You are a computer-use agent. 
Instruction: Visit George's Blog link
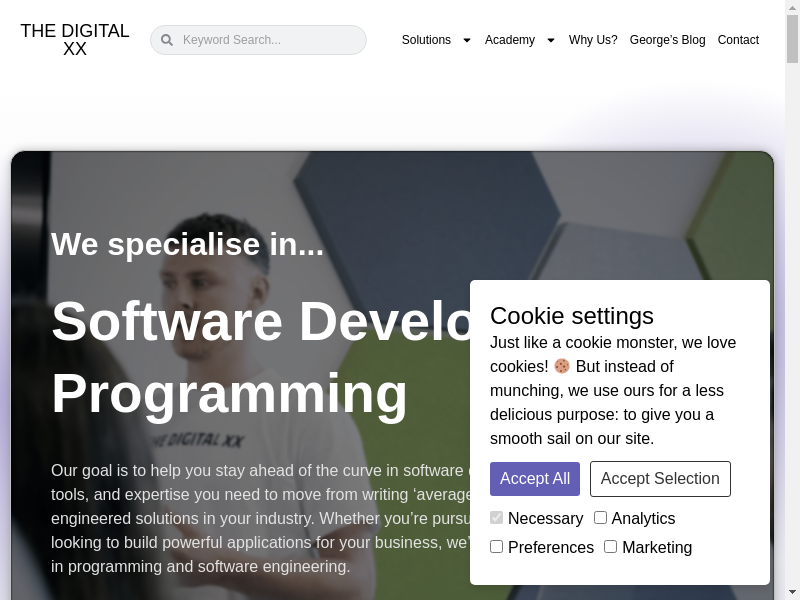tap(667, 40)
